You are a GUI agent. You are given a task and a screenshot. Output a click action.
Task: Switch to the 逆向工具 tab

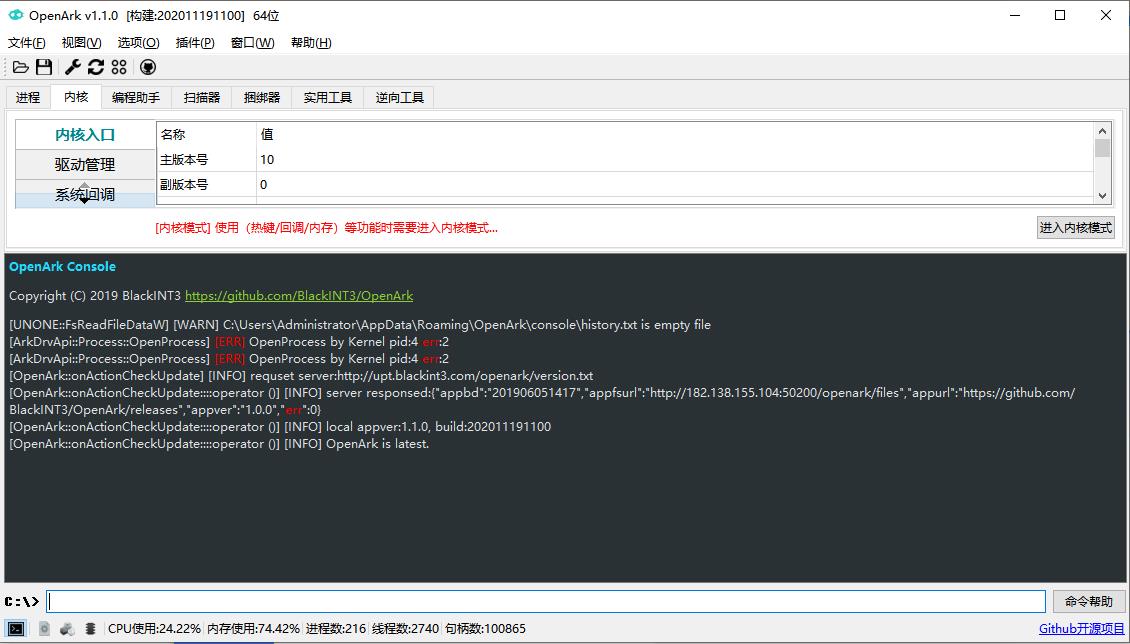pyautogui.click(x=400, y=97)
